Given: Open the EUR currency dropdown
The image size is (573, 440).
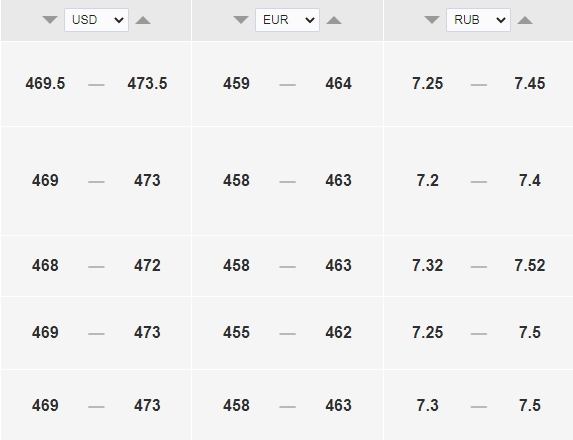Looking at the screenshot, I should [x=287, y=20].
